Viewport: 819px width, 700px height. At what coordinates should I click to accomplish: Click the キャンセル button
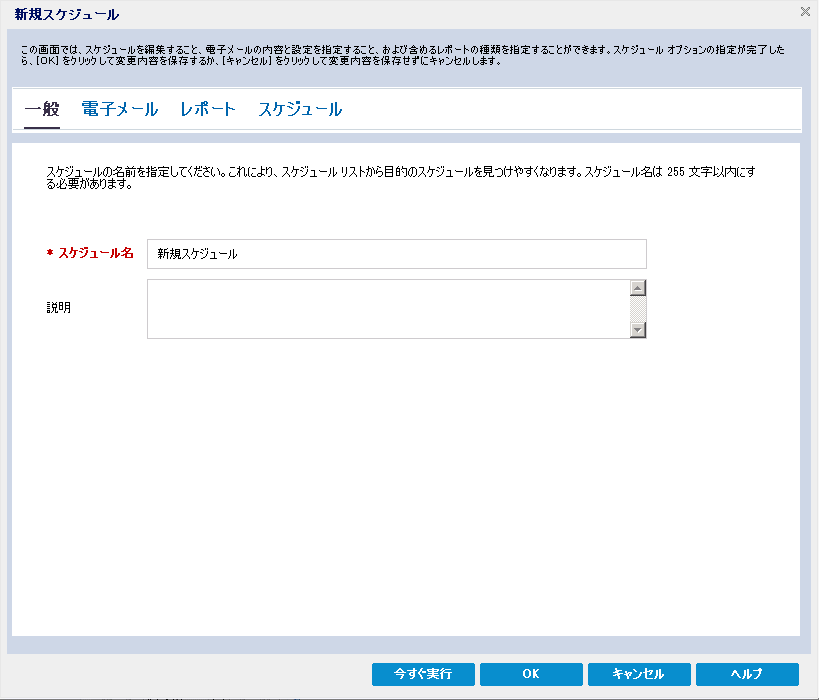point(638,674)
